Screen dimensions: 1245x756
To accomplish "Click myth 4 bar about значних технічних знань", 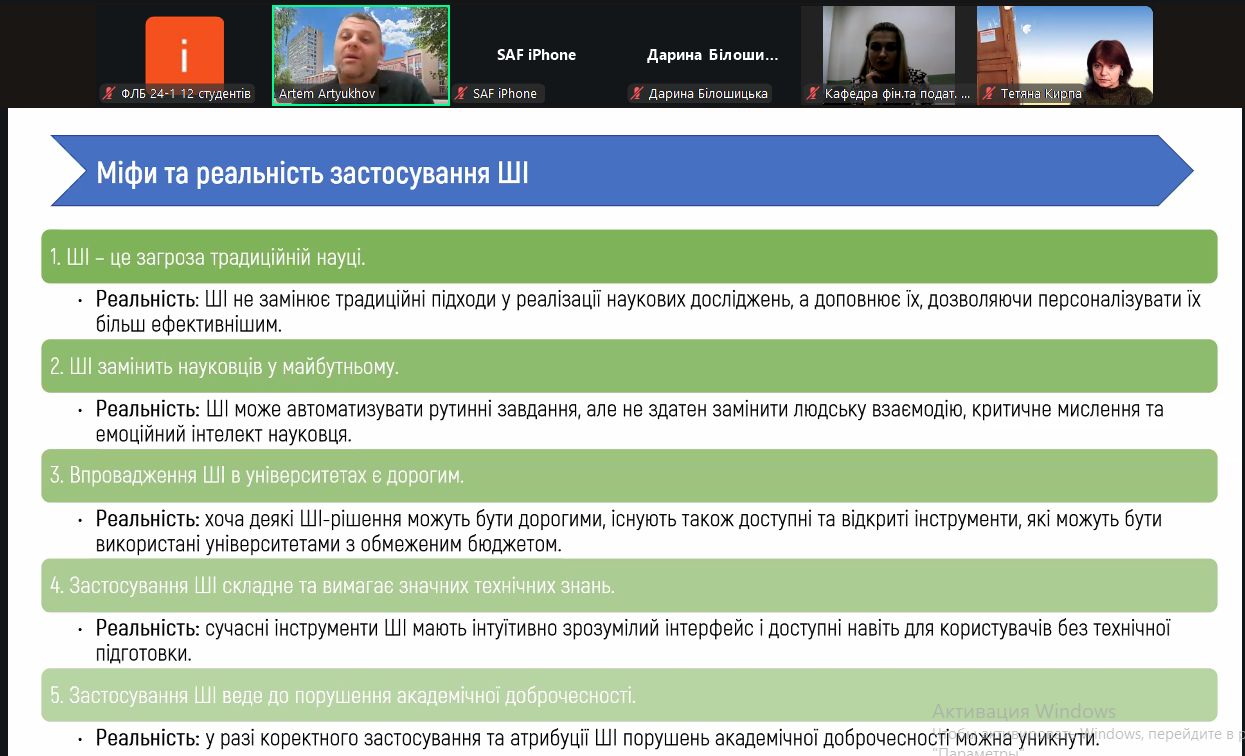I will [628, 585].
